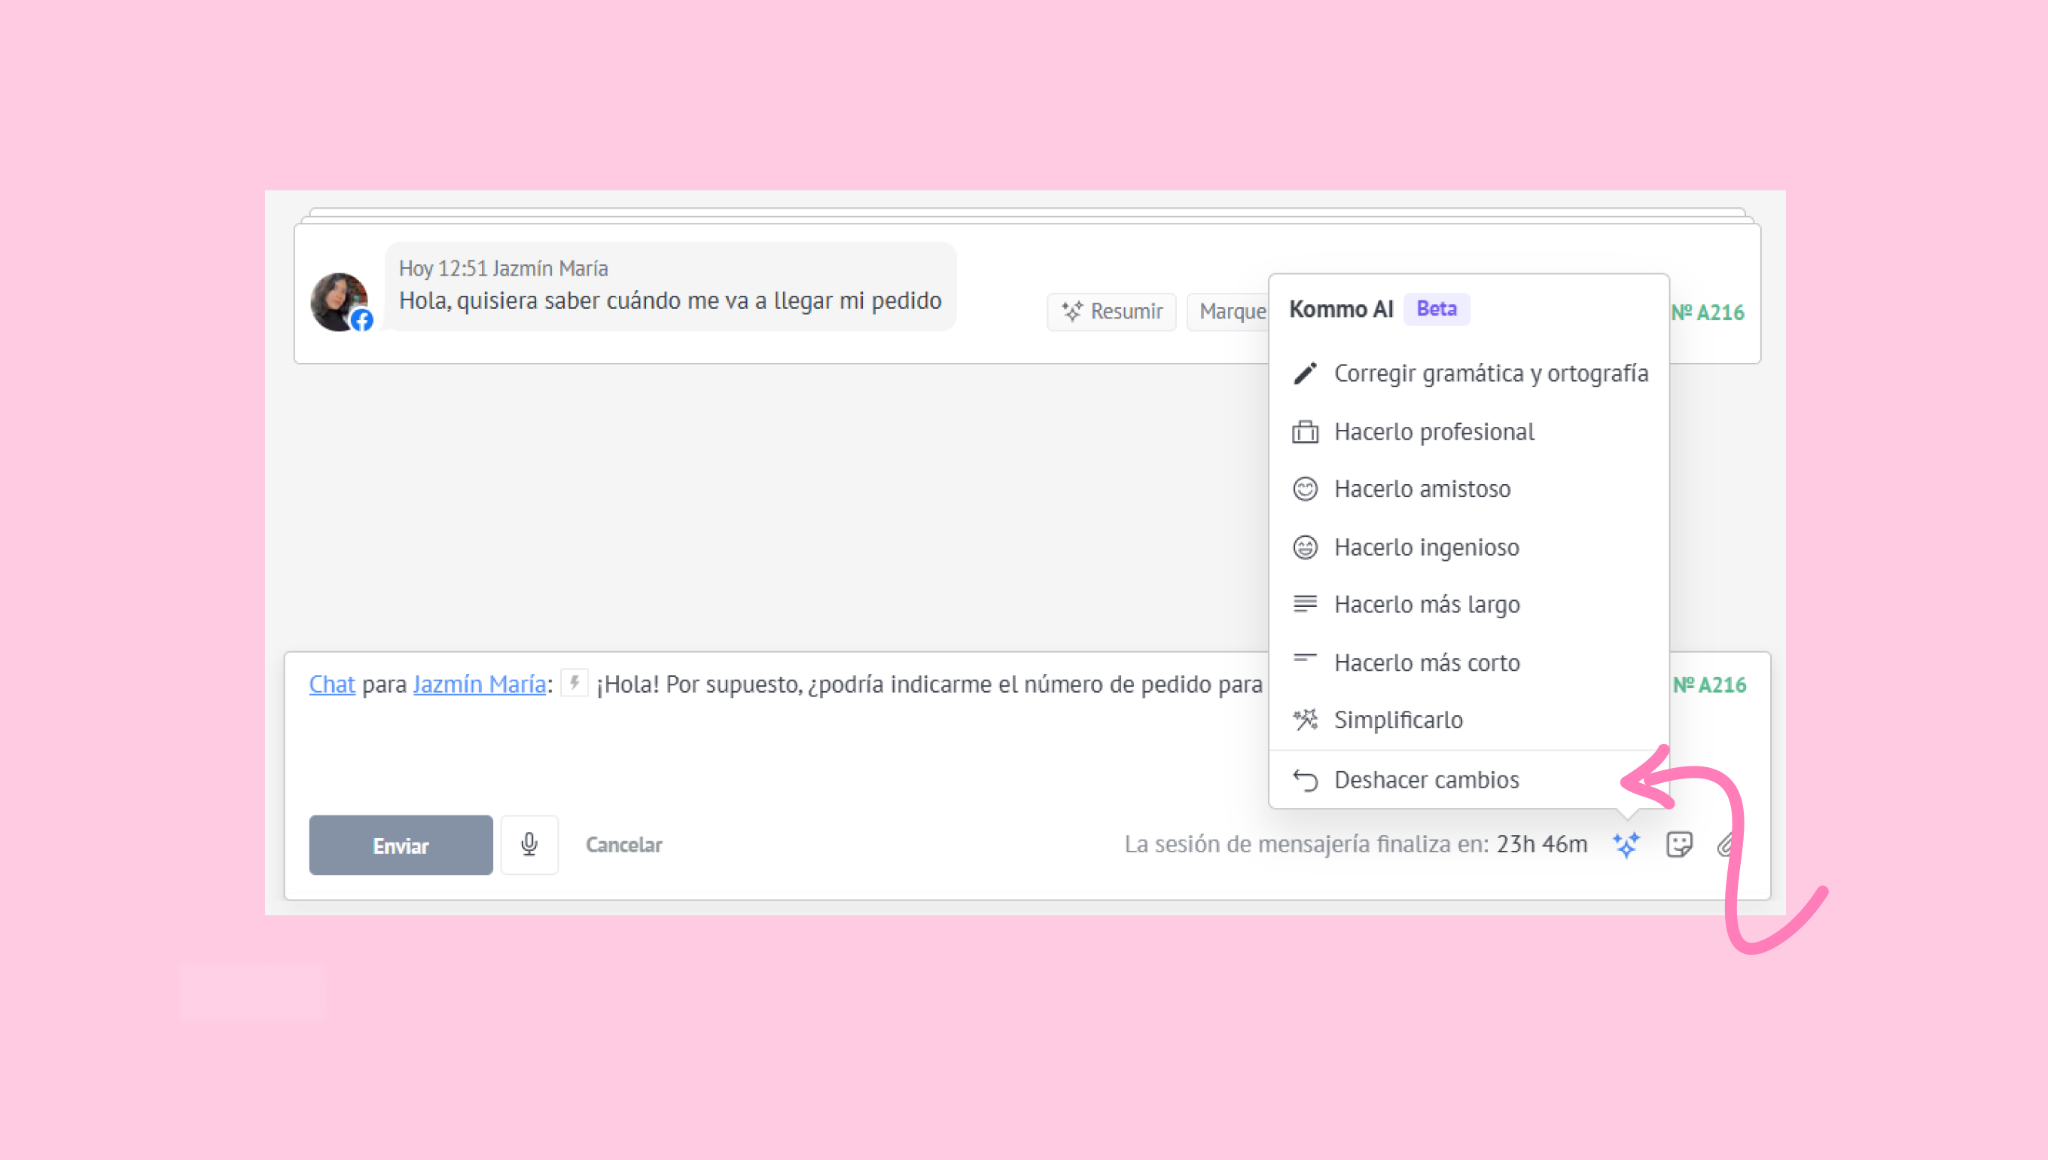Click Deshacer cambios to undo

coord(1469,780)
